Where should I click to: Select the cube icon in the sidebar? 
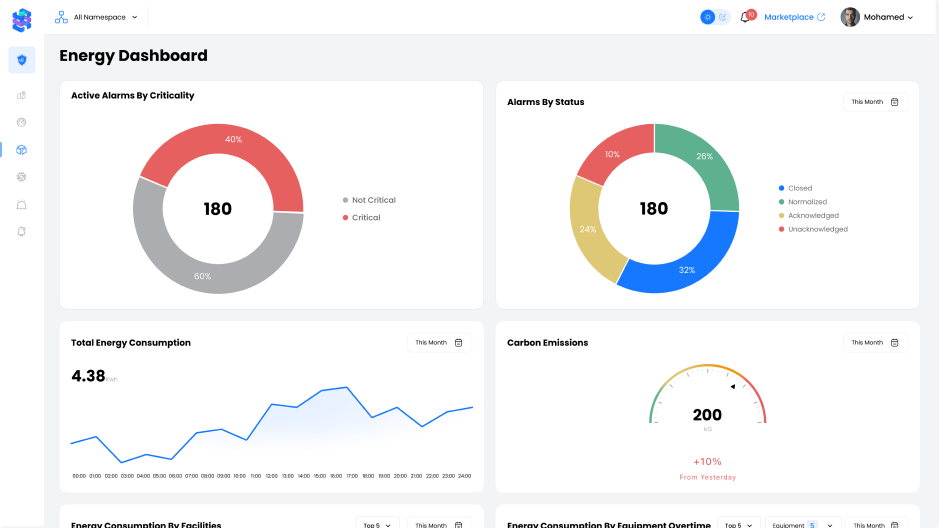(x=22, y=150)
